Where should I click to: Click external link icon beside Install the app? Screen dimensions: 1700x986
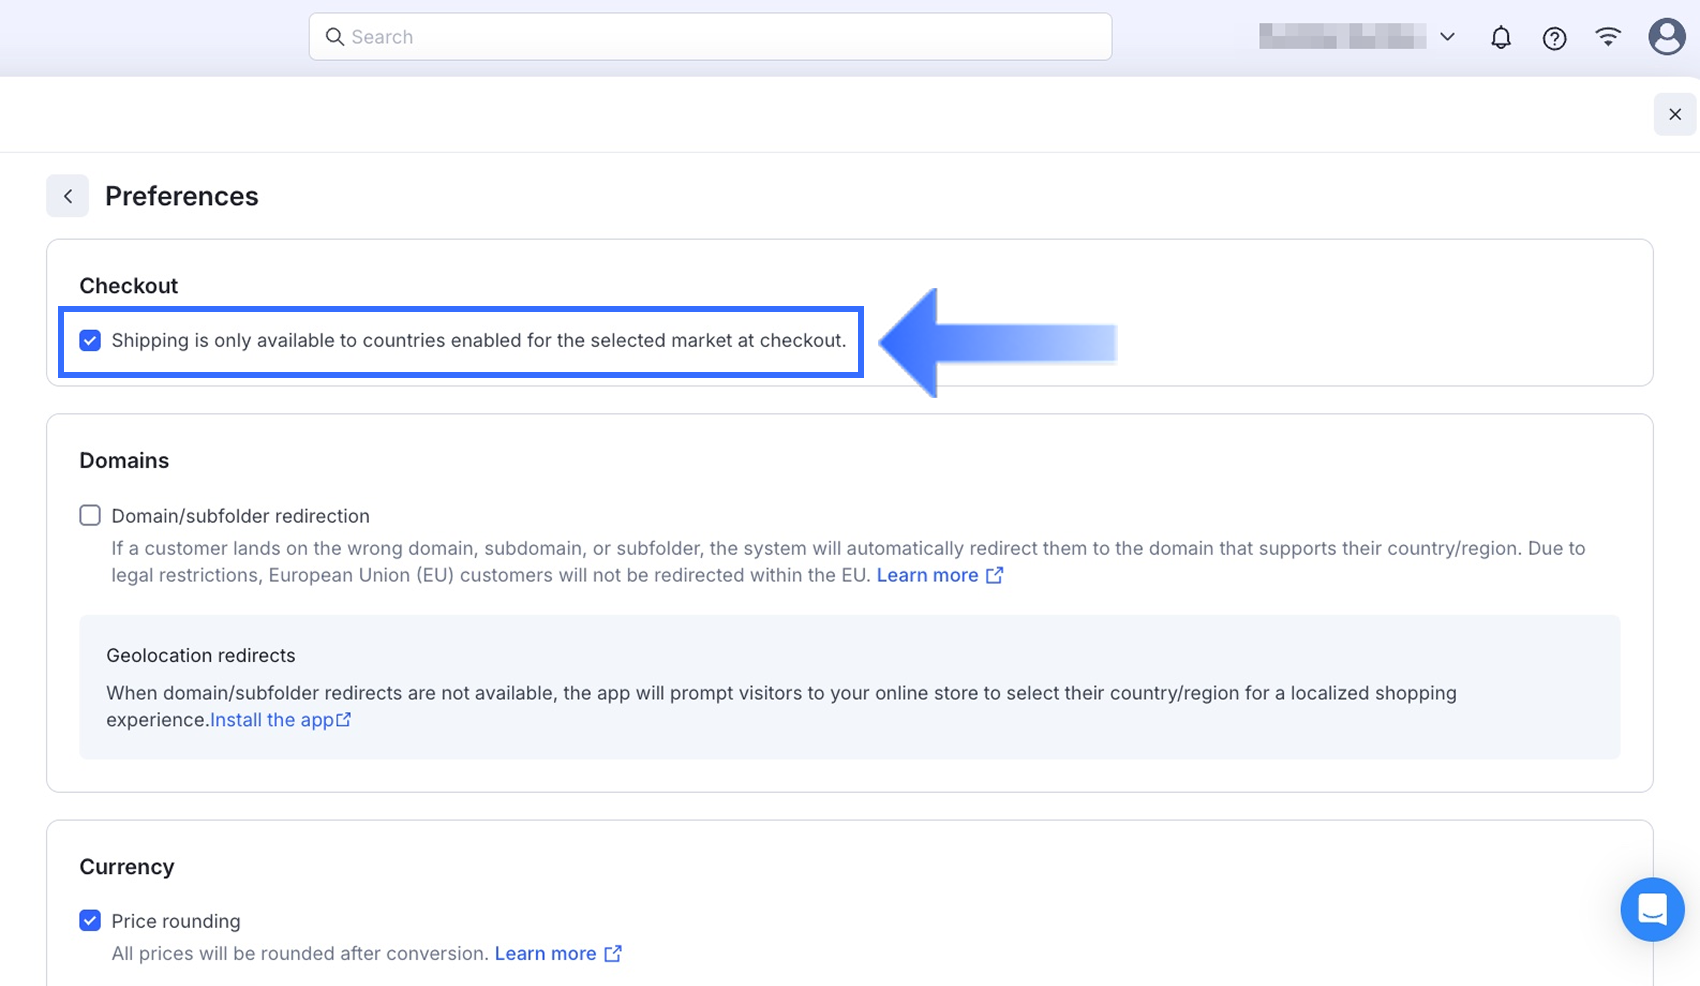tap(344, 720)
